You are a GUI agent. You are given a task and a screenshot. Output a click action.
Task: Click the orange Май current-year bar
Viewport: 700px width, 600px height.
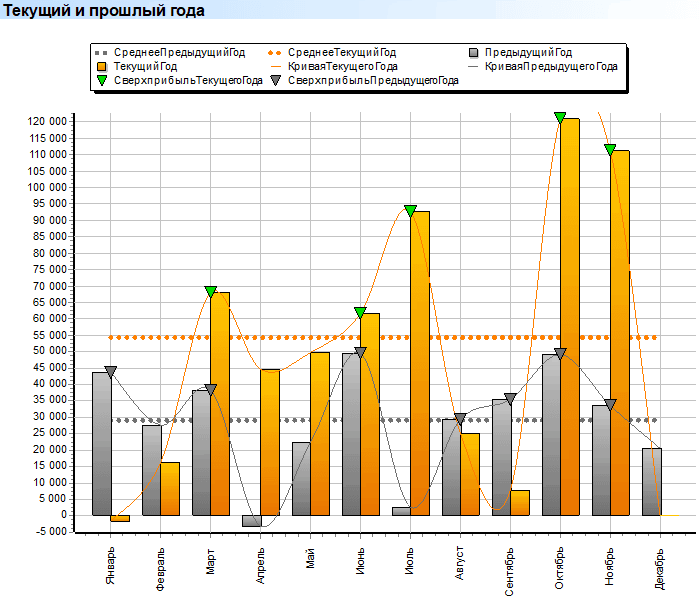pos(320,434)
